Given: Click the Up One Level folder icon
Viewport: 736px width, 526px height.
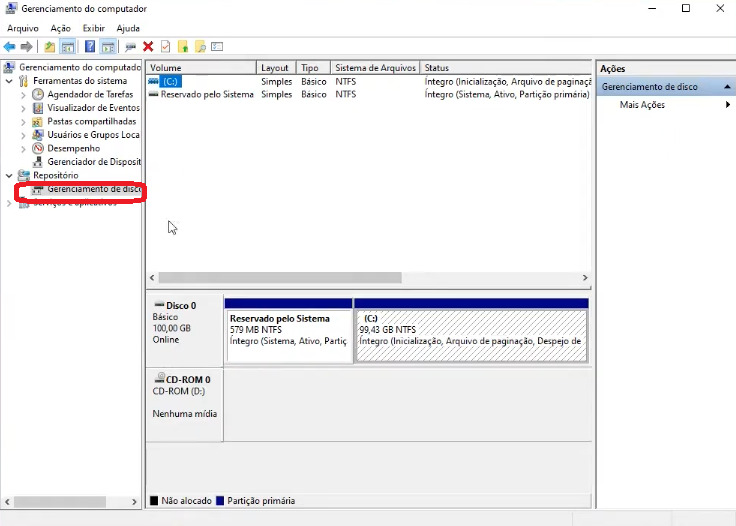Looking at the screenshot, I should pyautogui.click(x=49, y=46).
